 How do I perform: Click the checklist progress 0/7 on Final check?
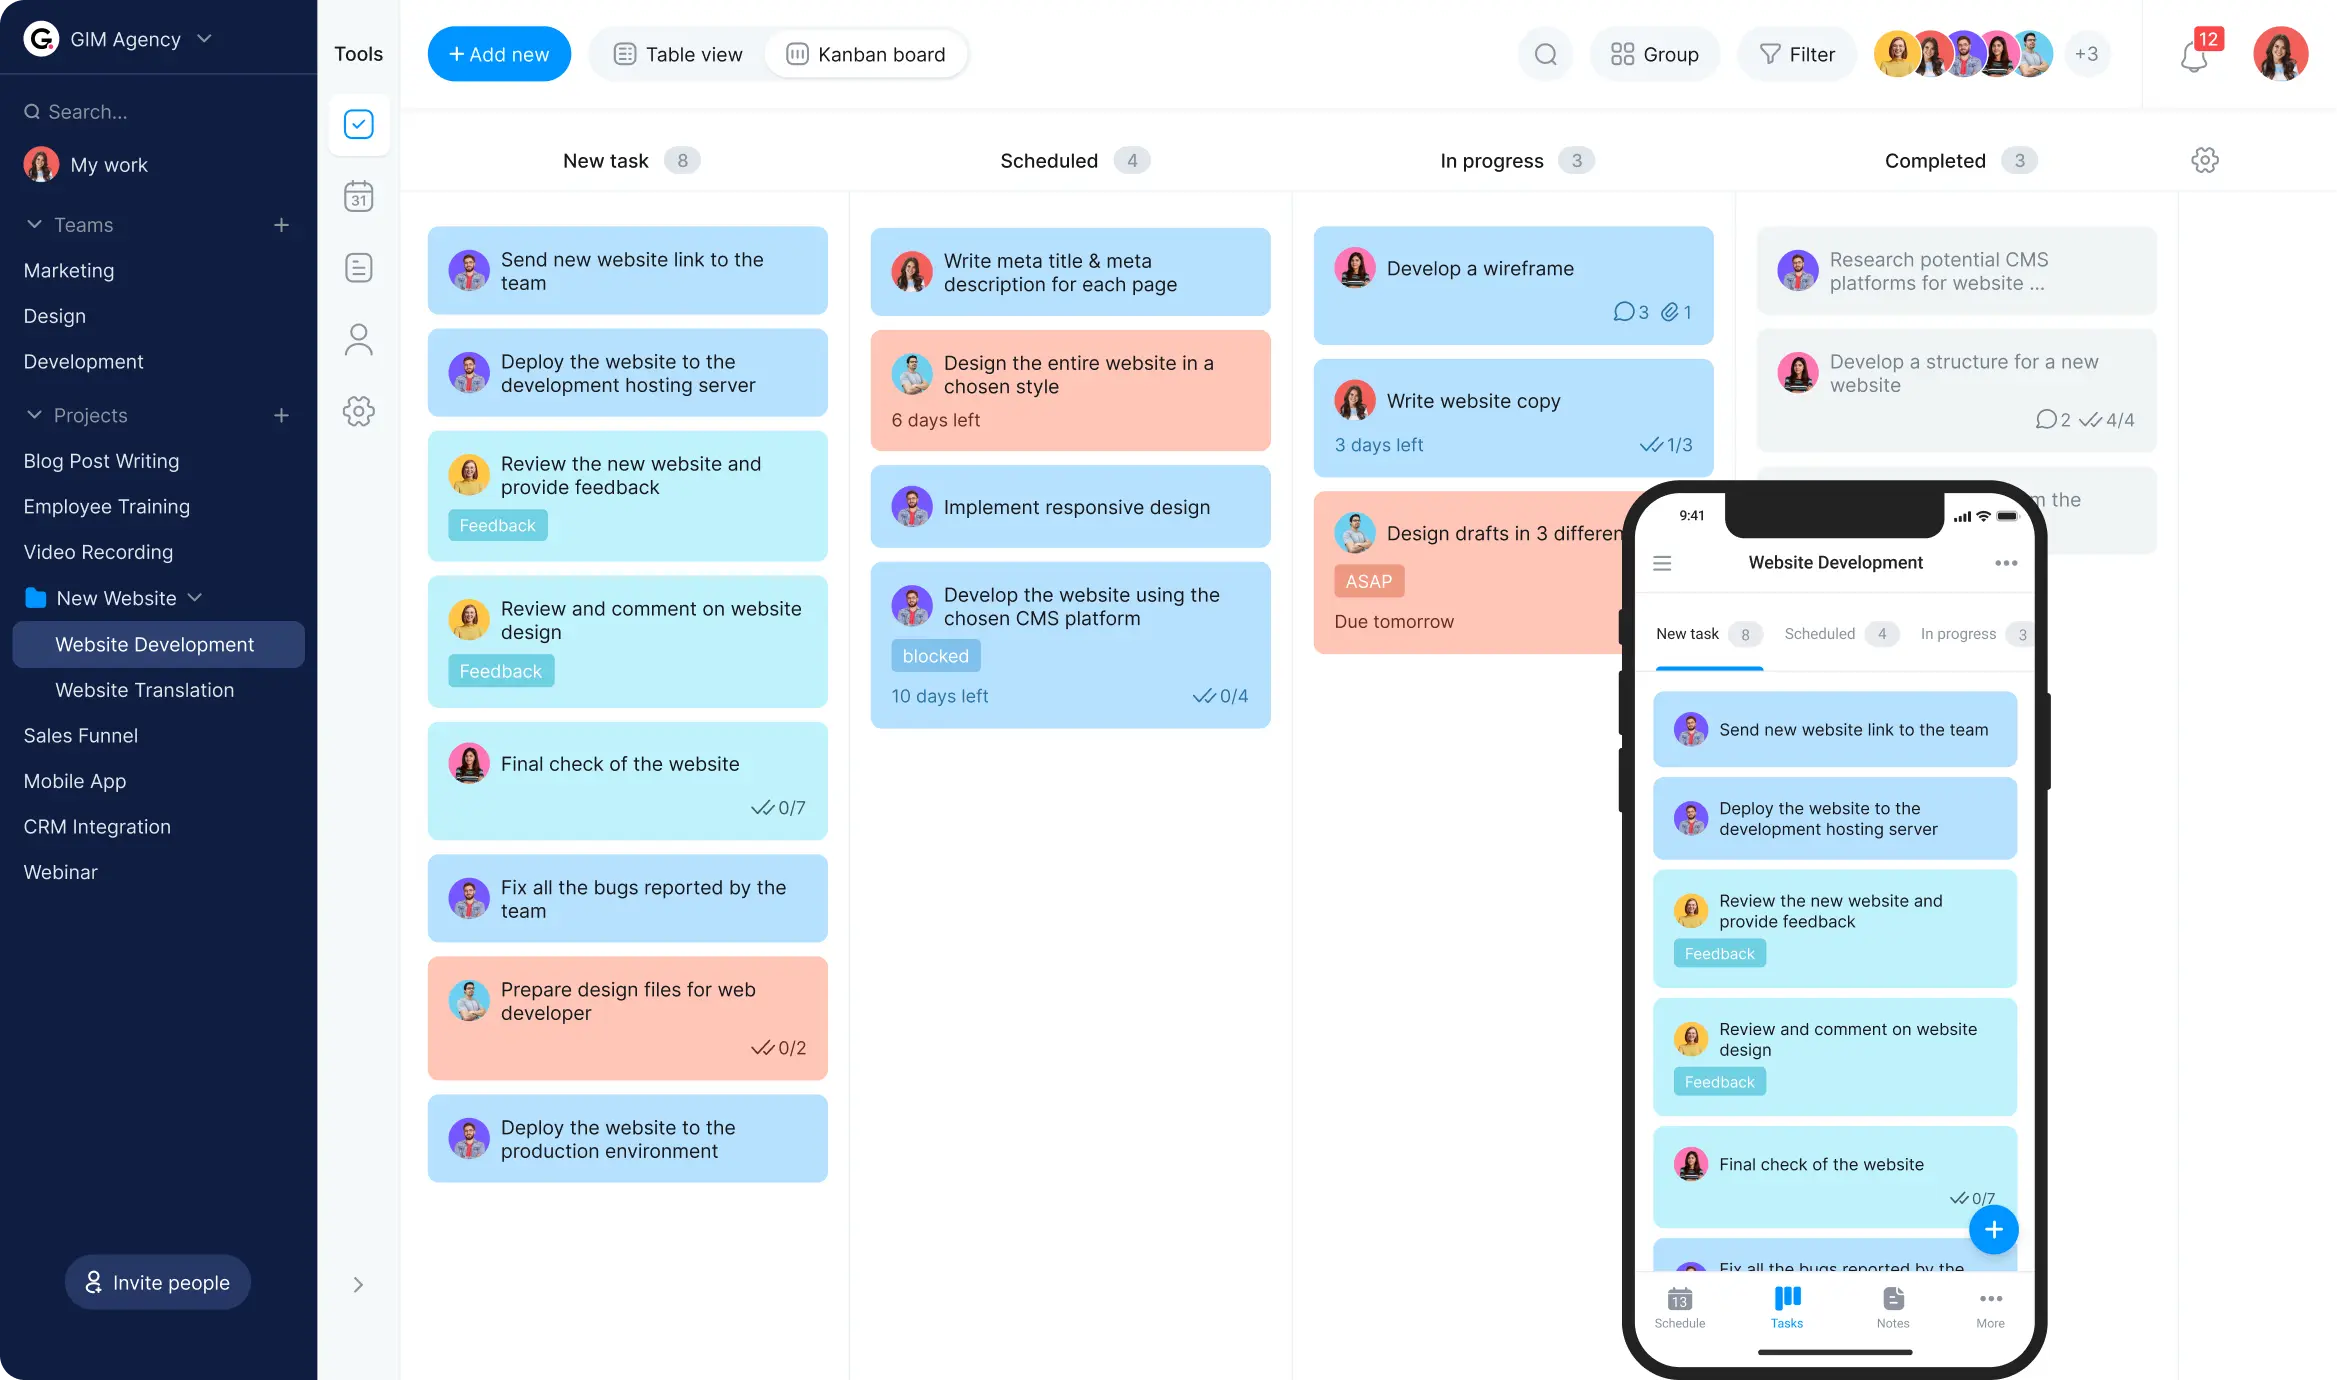(777, 808)
